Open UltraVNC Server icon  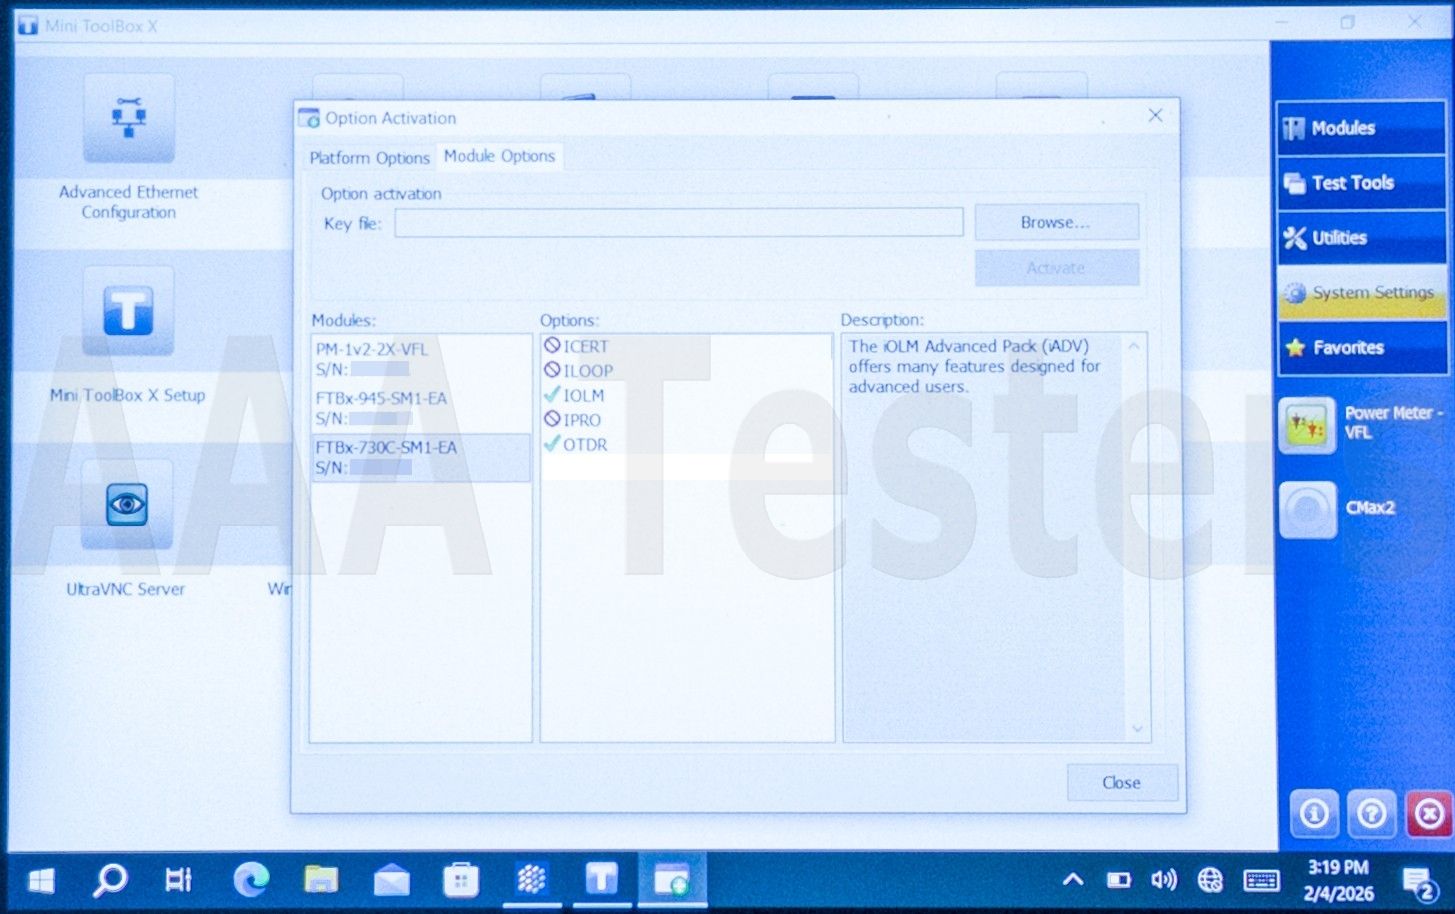(127, 505)
